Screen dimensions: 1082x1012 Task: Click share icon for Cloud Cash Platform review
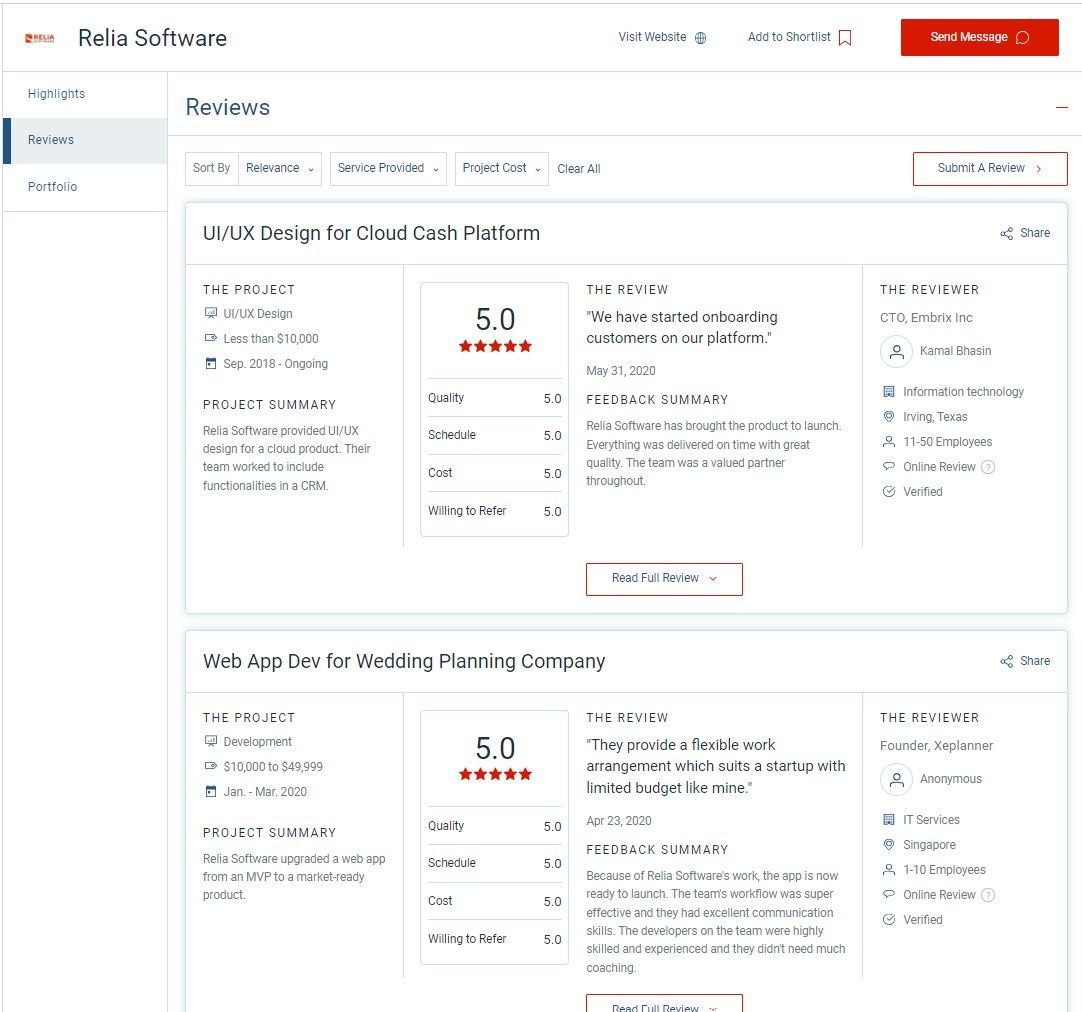pyautogui.click(x=1007, y=234)
